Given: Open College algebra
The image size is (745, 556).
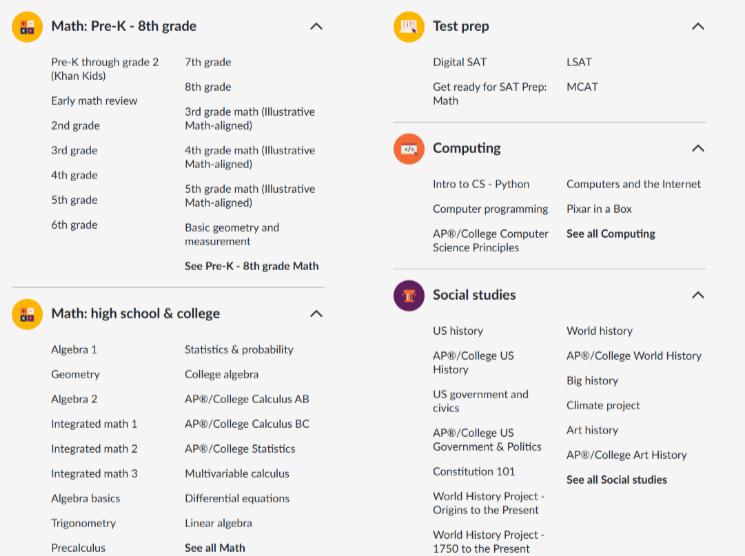Looking at the screenshot, I should [x=221, y=374].
